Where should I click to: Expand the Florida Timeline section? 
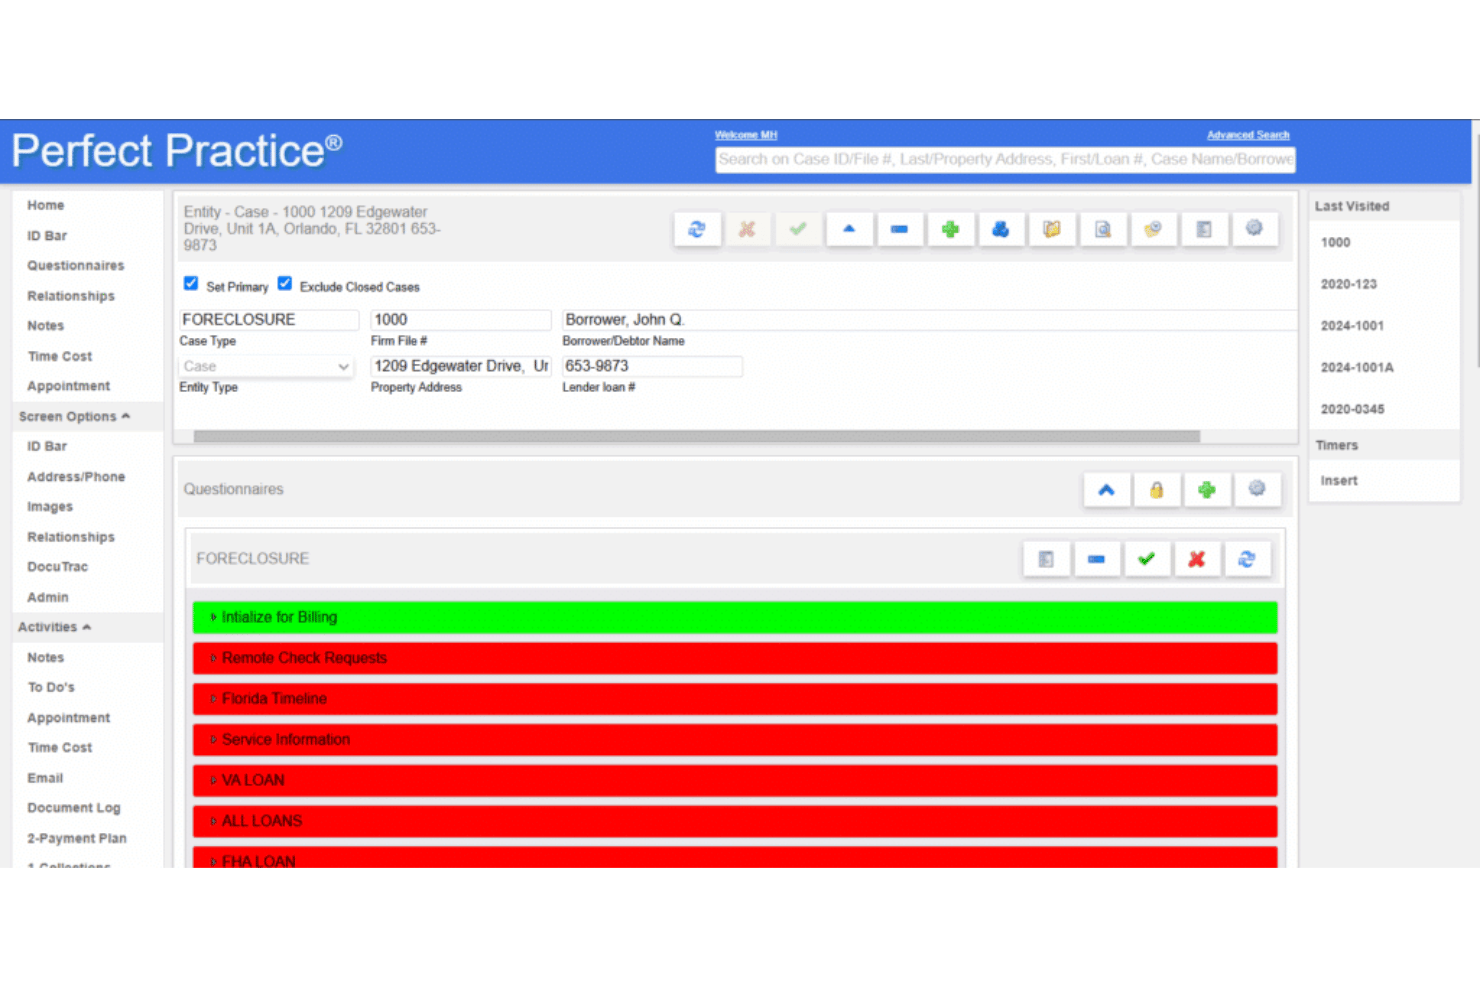735,699
